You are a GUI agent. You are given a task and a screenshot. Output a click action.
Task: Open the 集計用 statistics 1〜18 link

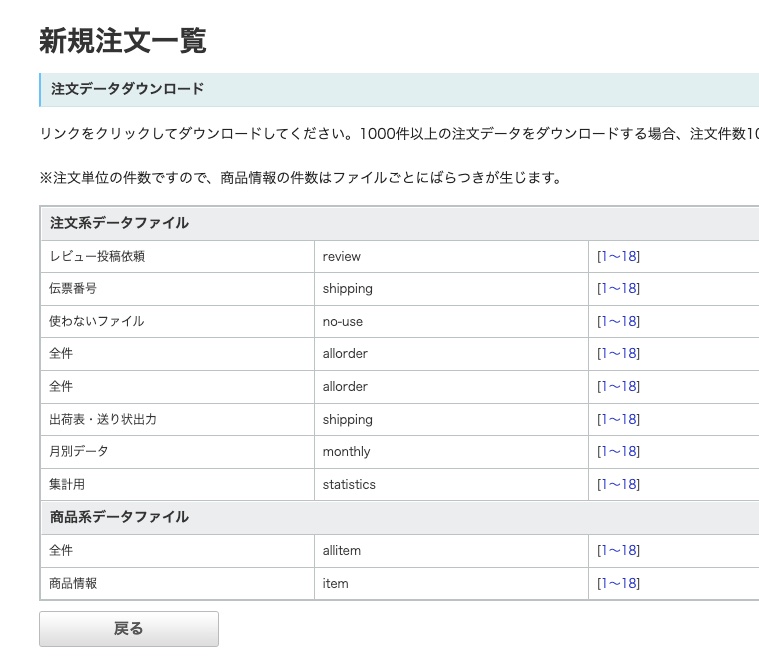pyautogui.click(x=618, y=484)
